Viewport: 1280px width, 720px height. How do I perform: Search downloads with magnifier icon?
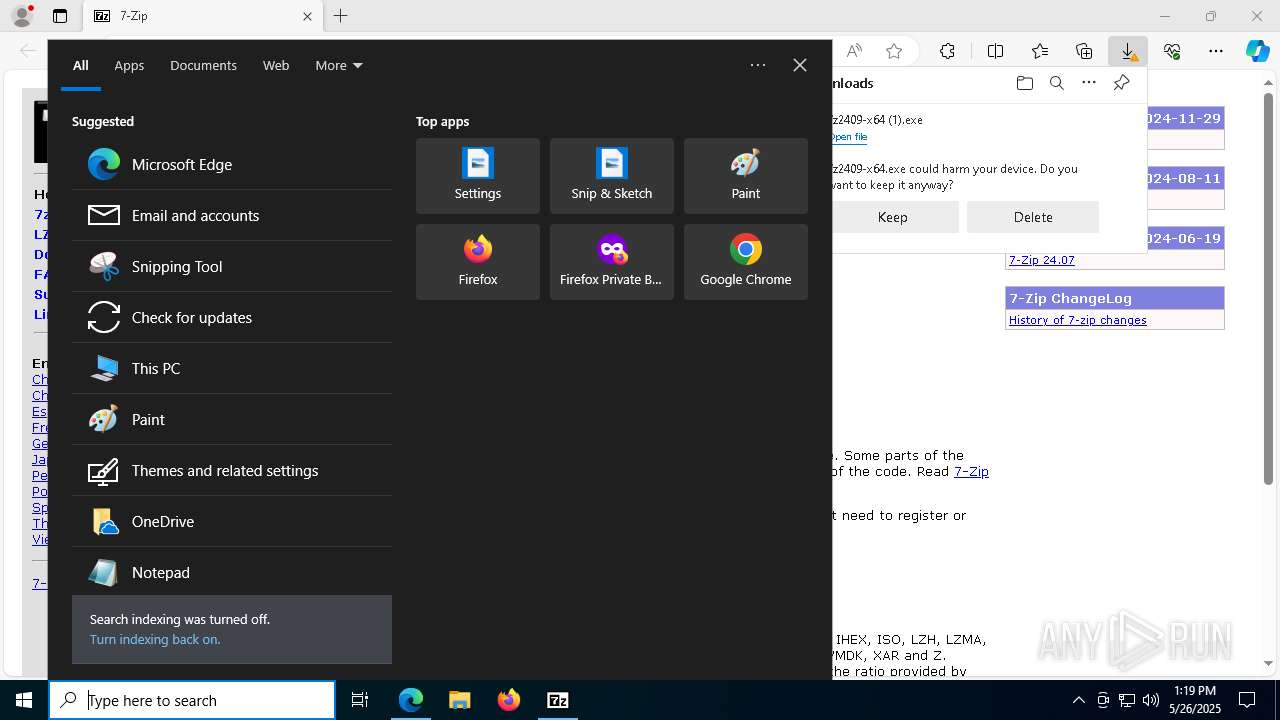[1057, 83]
